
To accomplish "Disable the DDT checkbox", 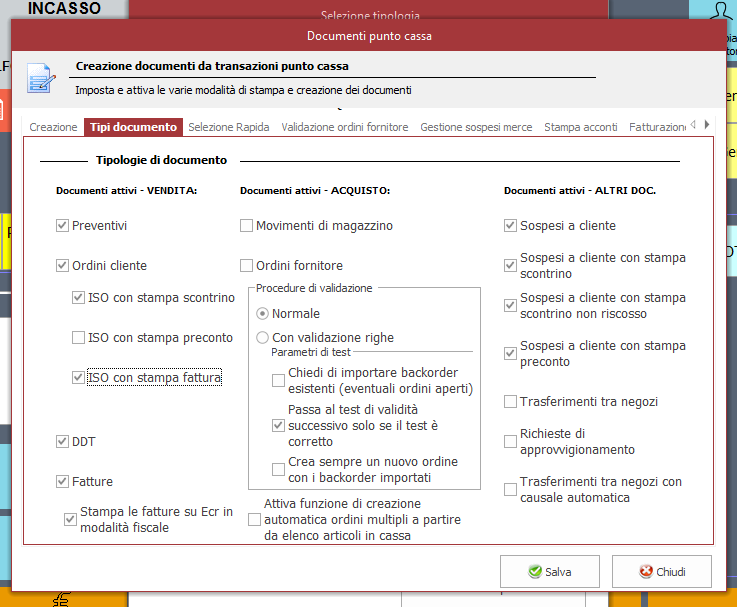I will [63, 442].
